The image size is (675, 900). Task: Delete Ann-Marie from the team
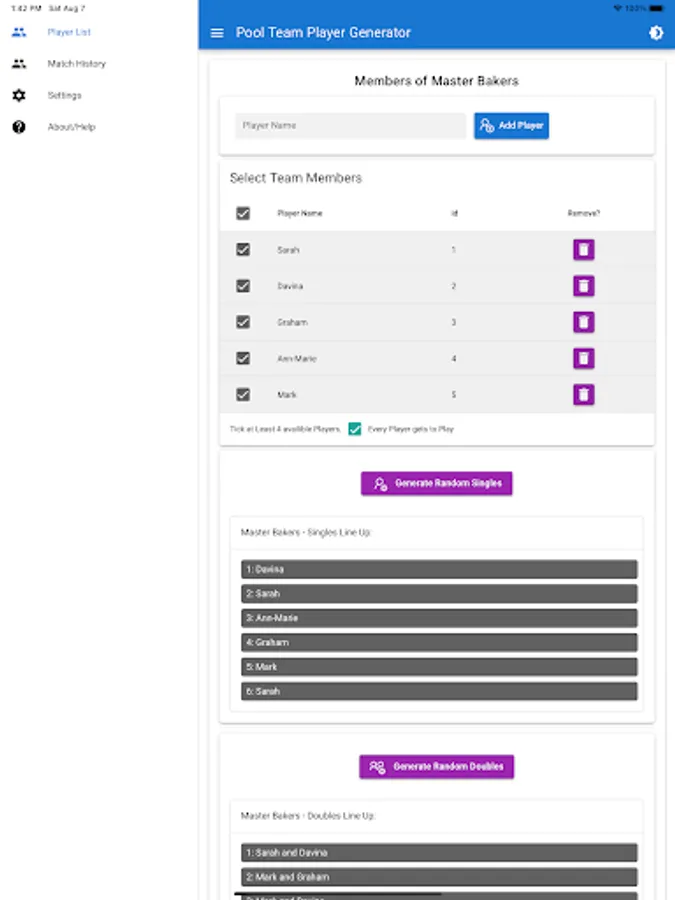584,358
